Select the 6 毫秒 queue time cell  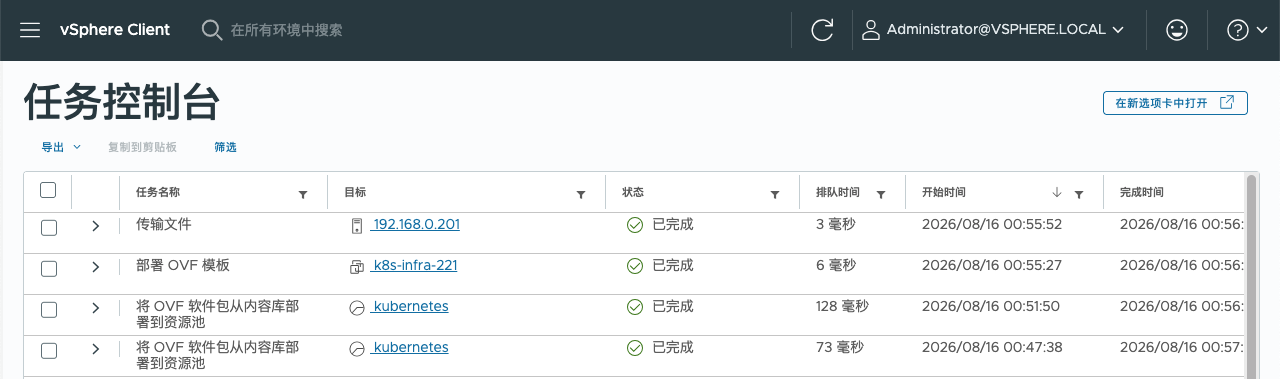tap(836, 265)
